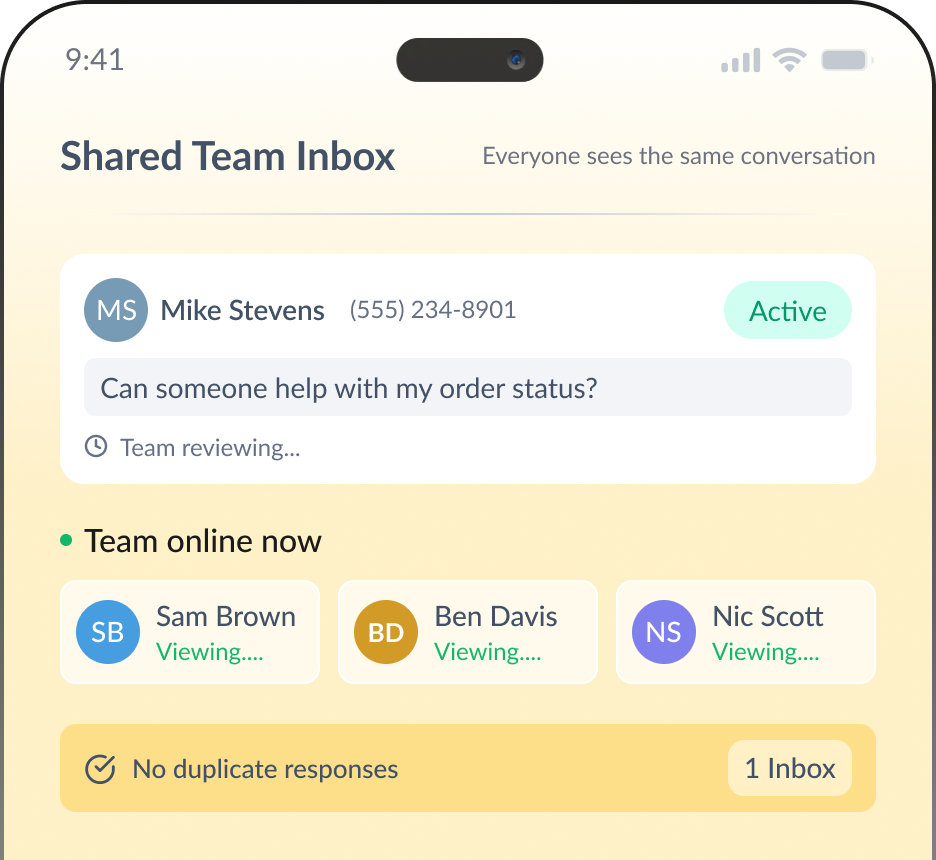Open Sam Brown's team member card

click(190, 632)
